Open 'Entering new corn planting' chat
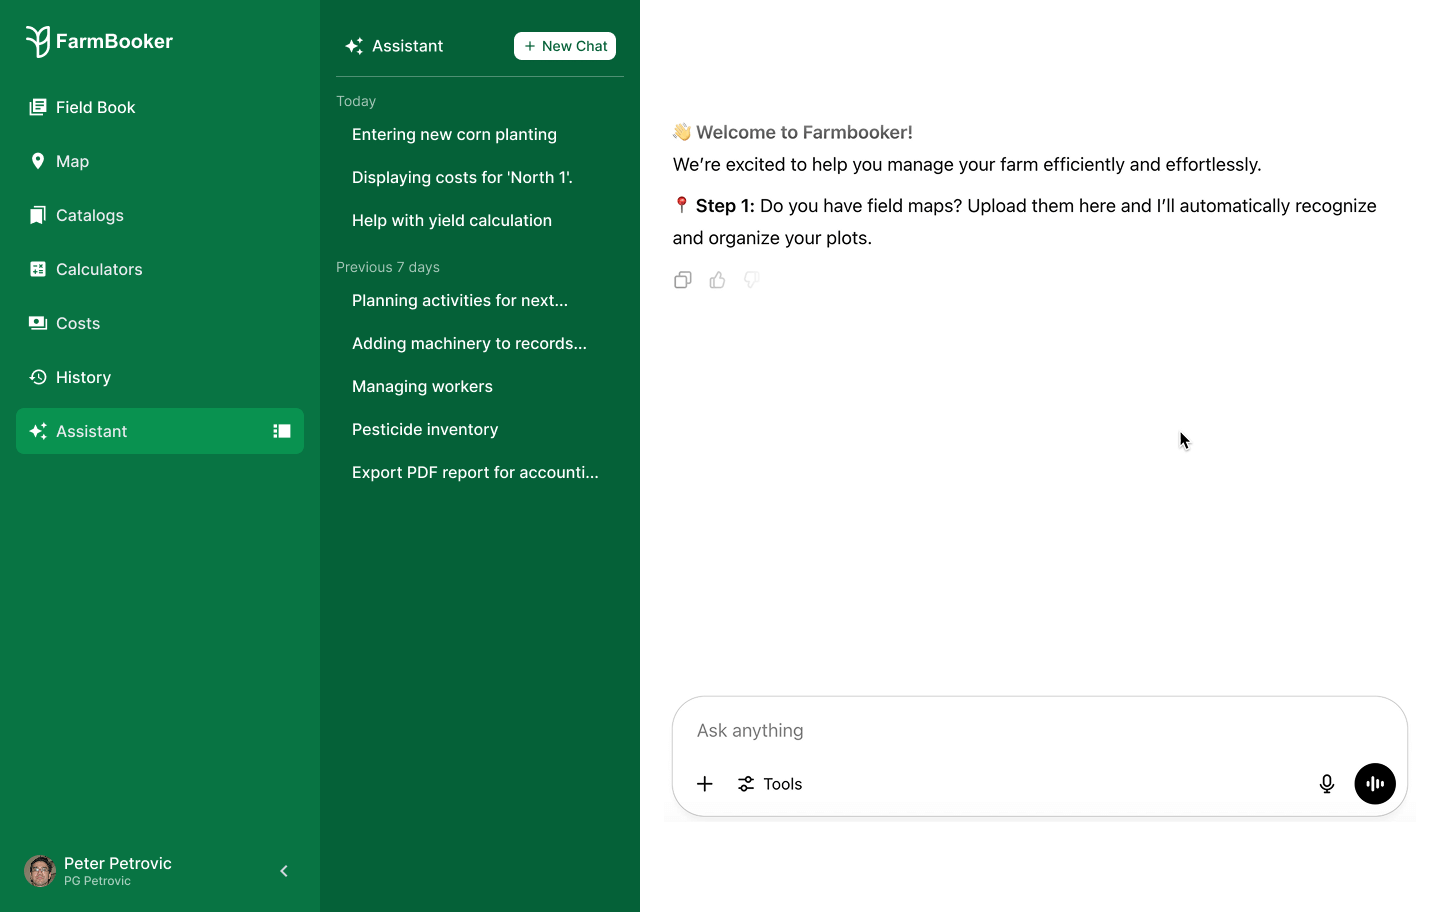Image resolution: width=1440 pixels, height=912 pixels. point(454,134)
